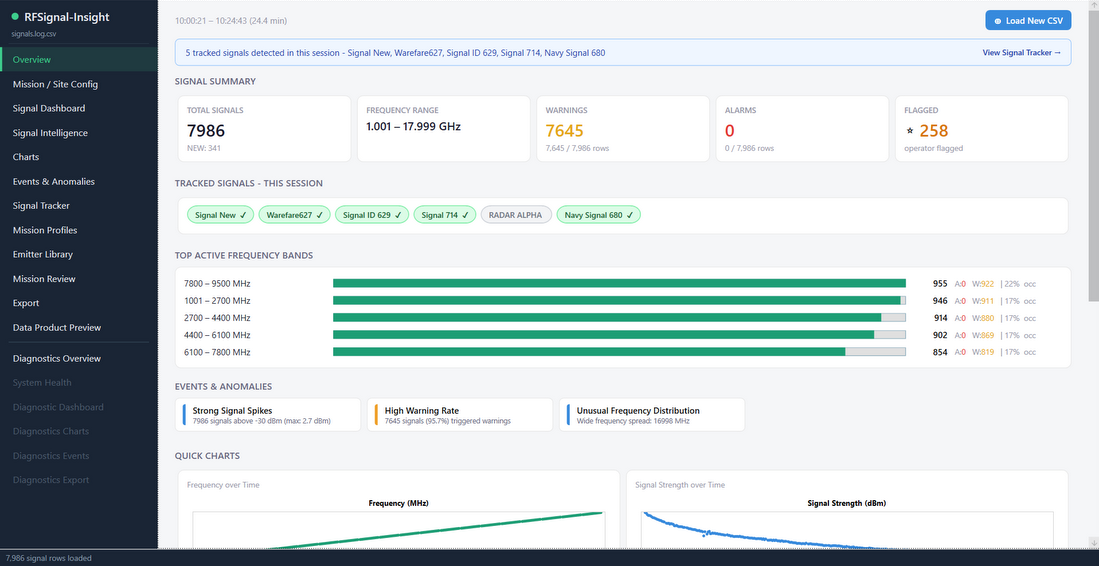The height and width of the screenshot is (566, 1099).
Task: Open Events & Anomalies in sidebar
Action: coord(78,181)
